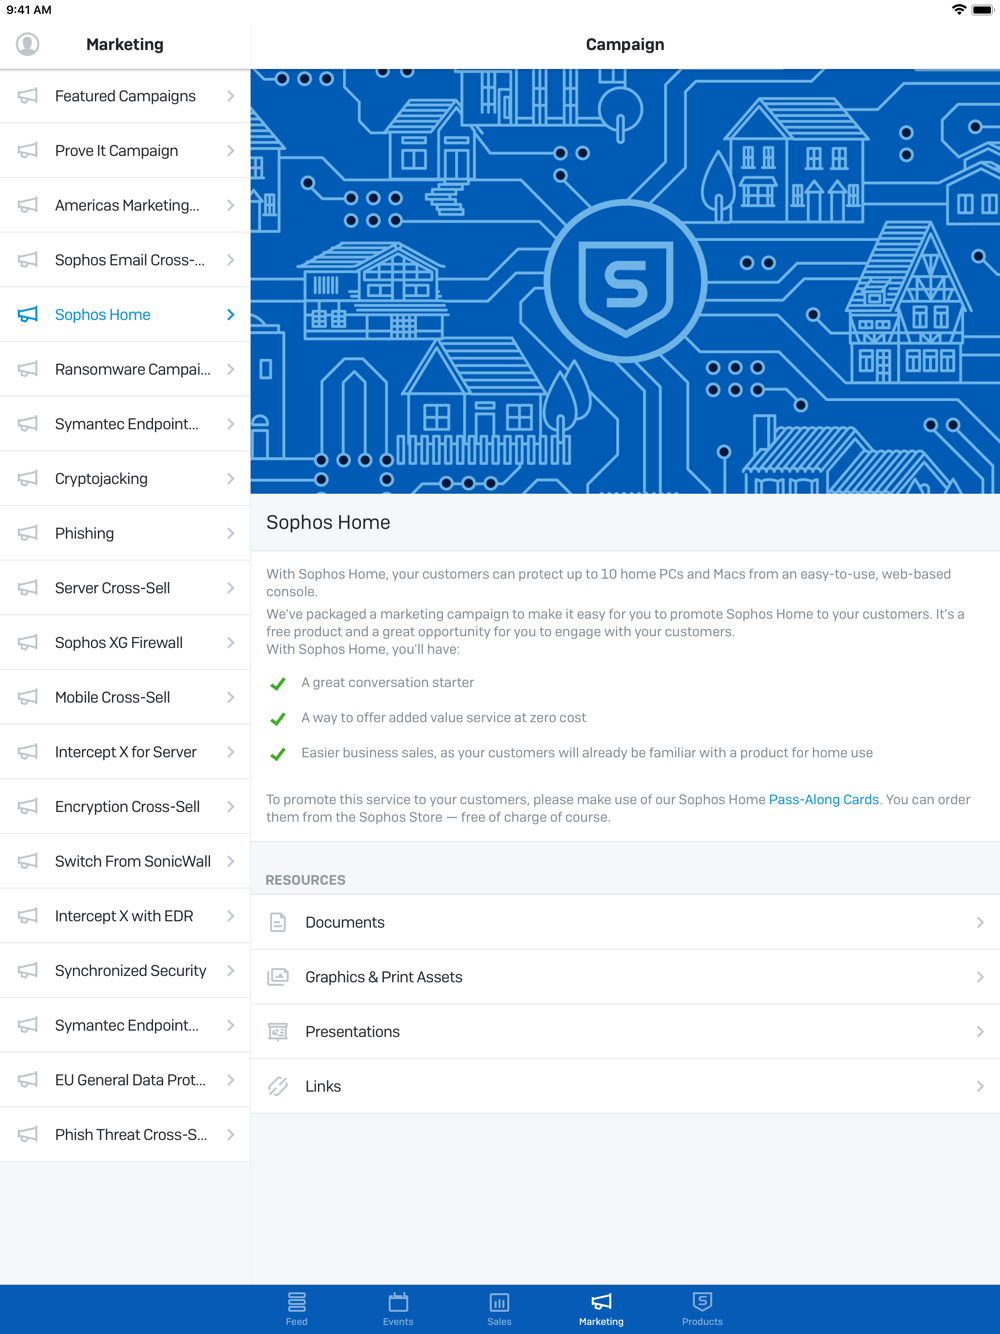Click the megaphone icon beside Sophos XG Firewall

click(28, 643)
